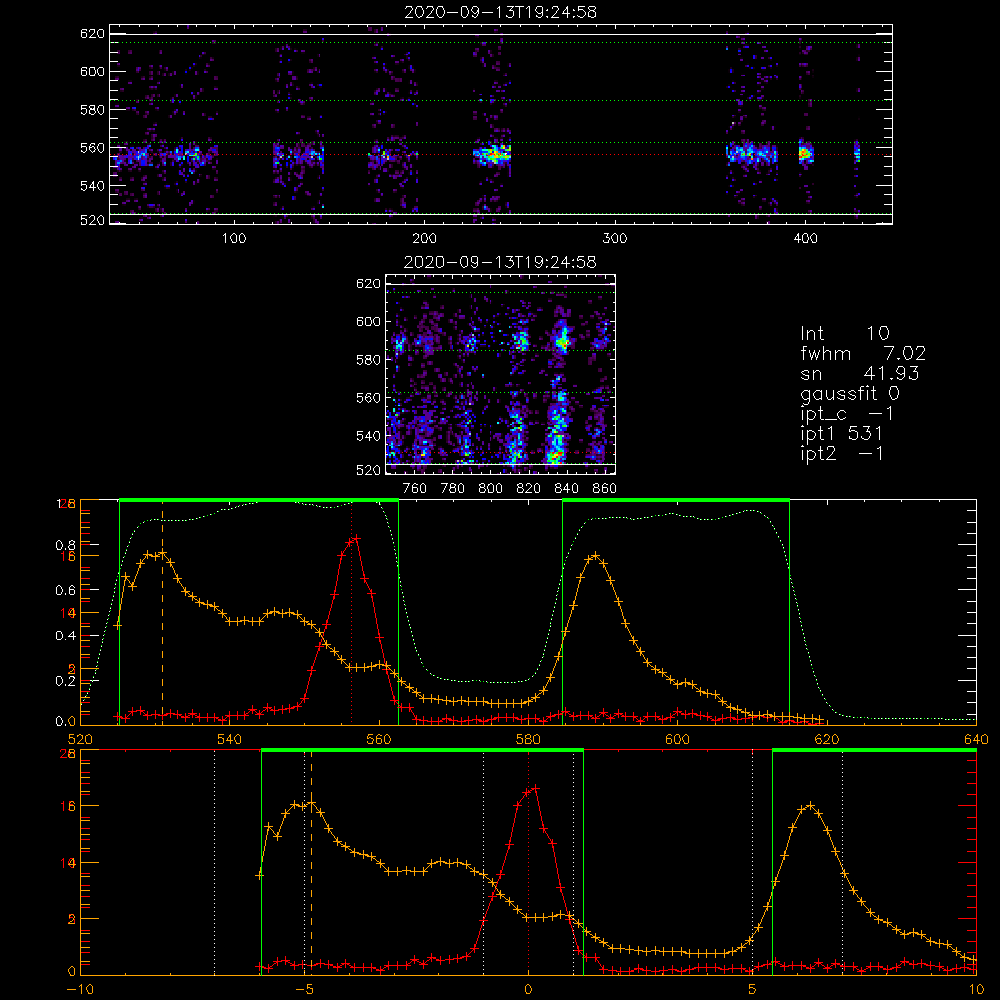Click white y-axis label 0.6 on profile plot
Viewport: 1000px width, 1000px height.
click(66, 591)
